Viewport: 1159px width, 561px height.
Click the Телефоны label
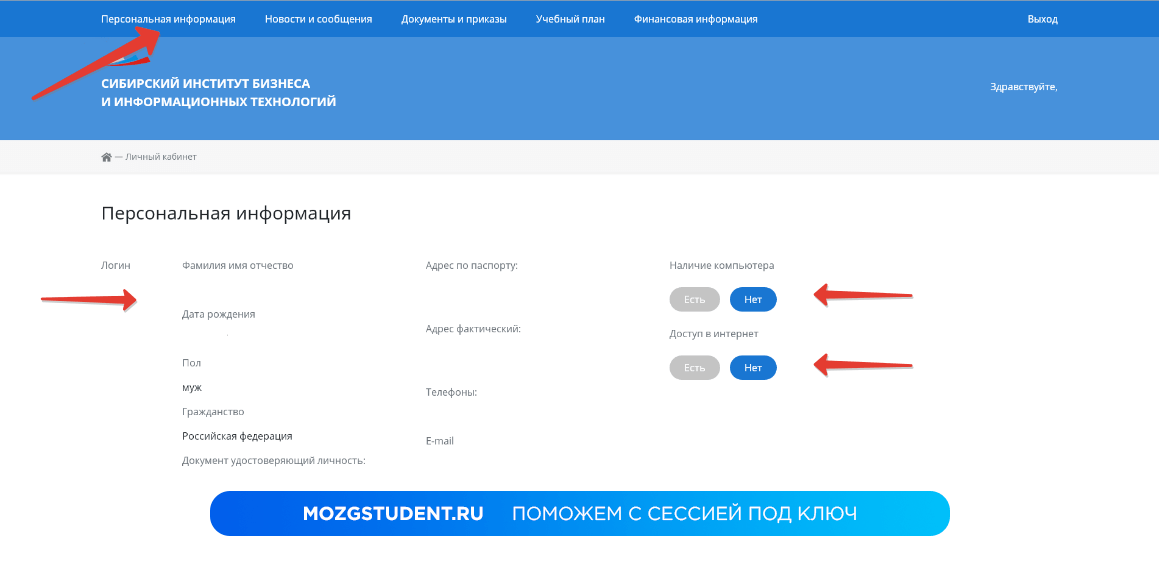452,392
